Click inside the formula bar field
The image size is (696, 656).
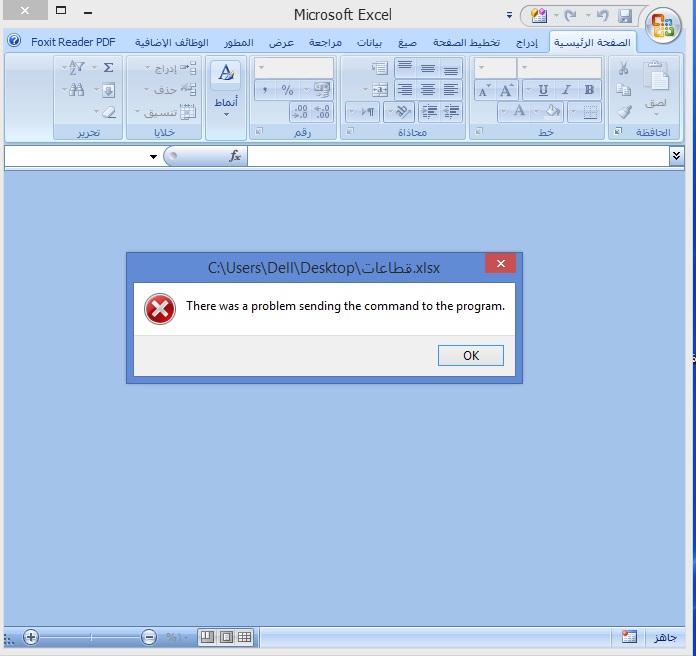click(458, 156)
